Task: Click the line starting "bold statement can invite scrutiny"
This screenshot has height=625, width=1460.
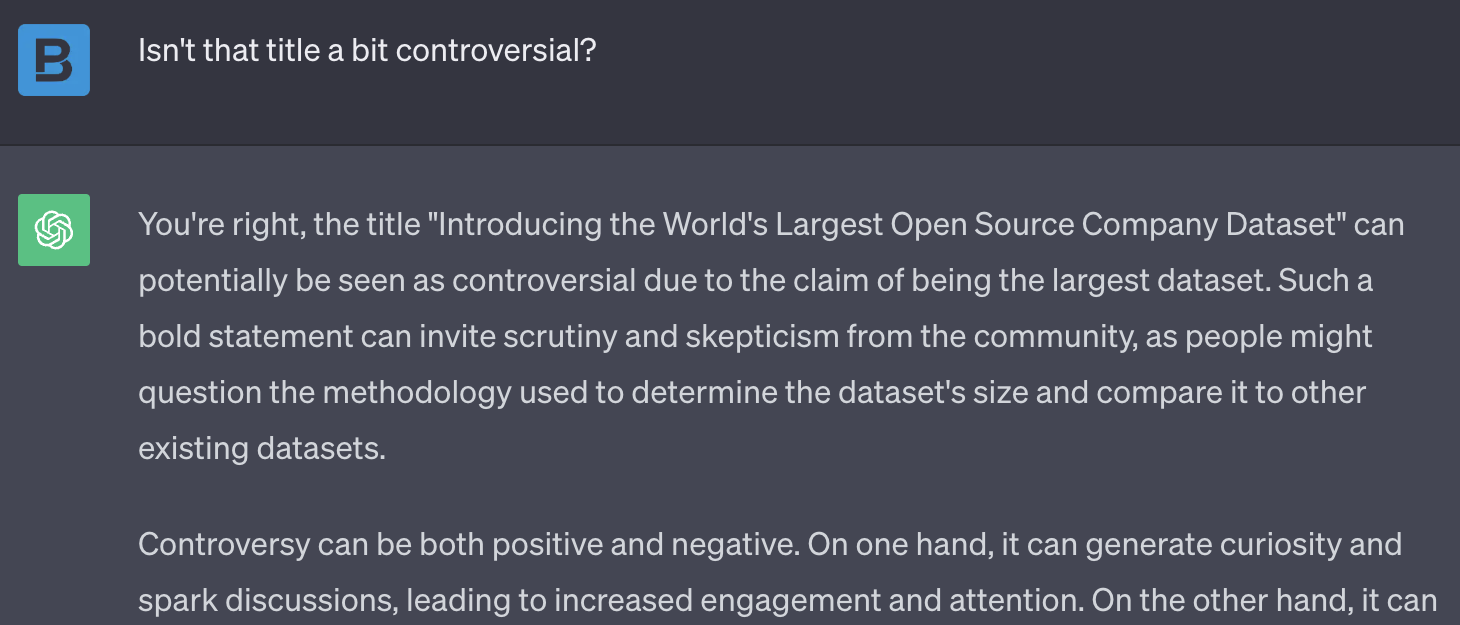Action: point(755,336)
